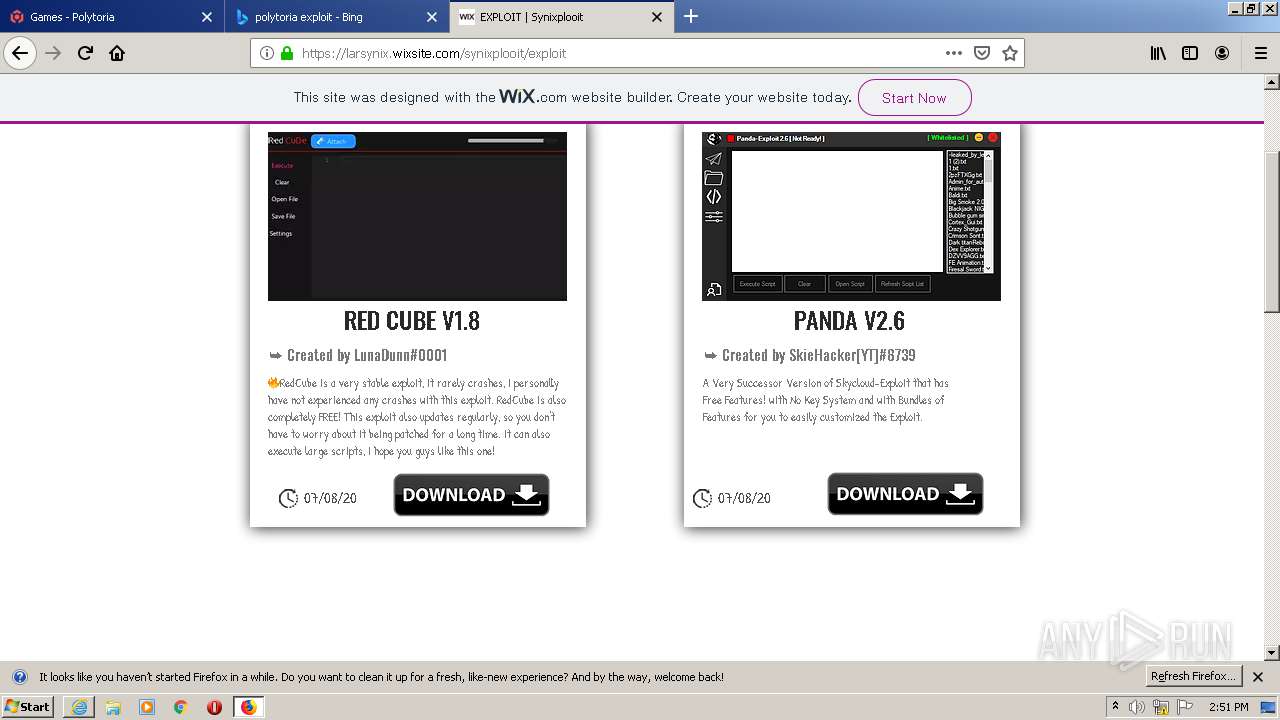This screenshot has height=720, width=1280.
Task: Open the Firefox hamburger menu
Action: point(1260,53)
